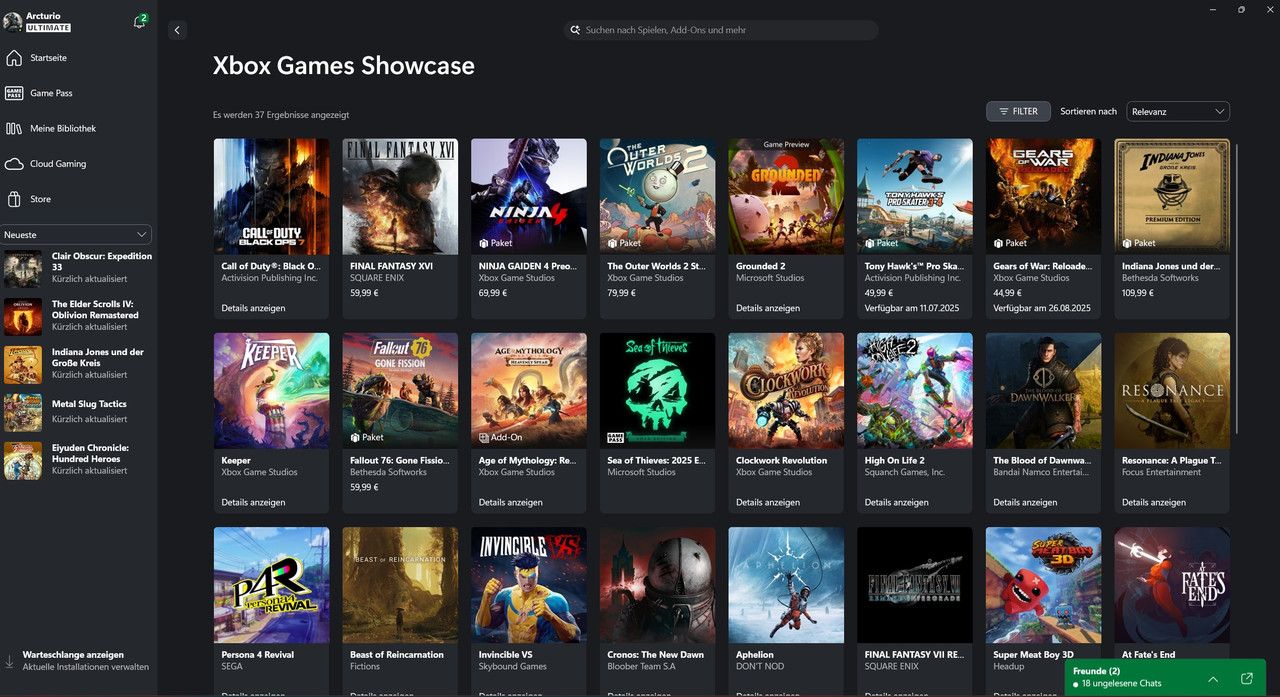Open the Oblivion Remastered sidebar icon
The width and height of the screenshot is (1280, 697).
(x=23, y=316)
